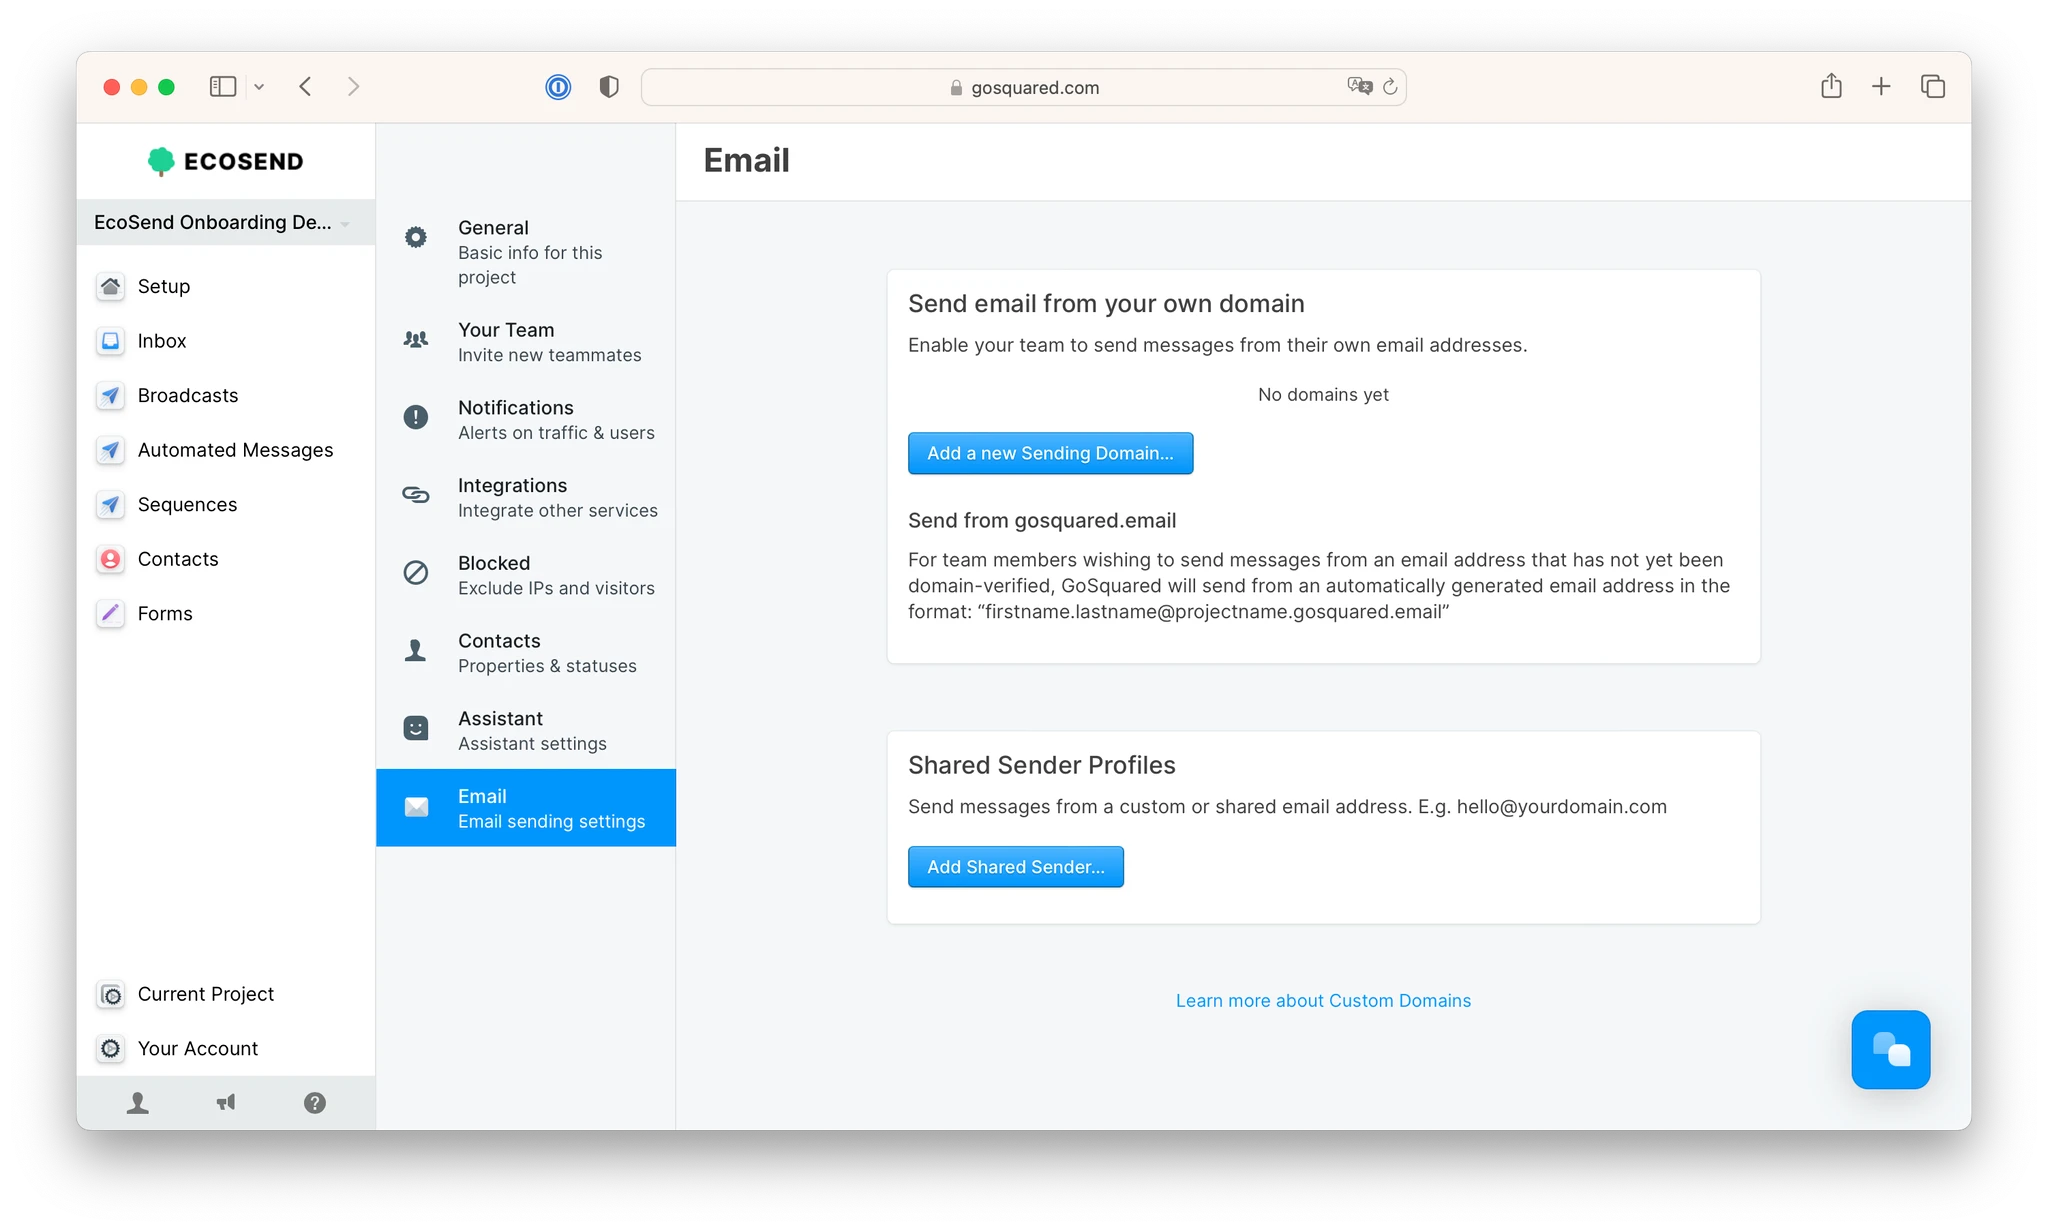
Task: Click the user profile icon in bottom bar
Action: point(138,1102)
